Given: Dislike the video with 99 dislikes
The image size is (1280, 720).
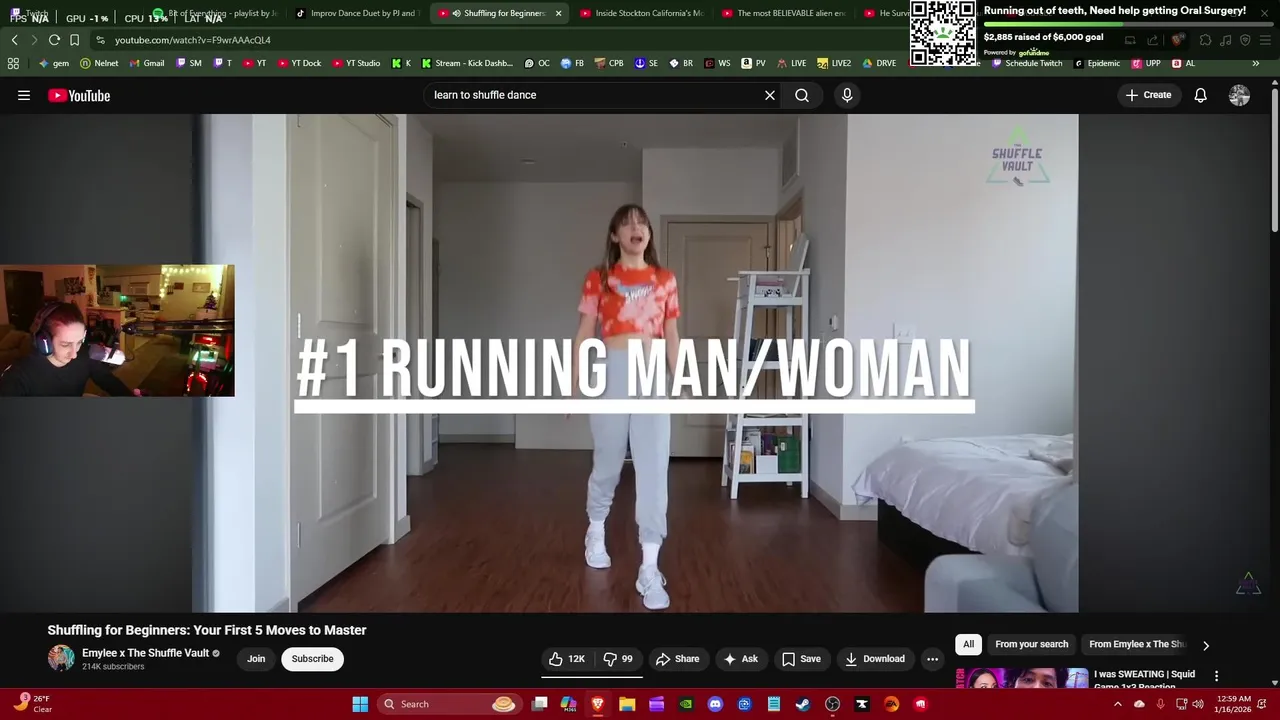Looking at the screenshot, I should point(618,659).
